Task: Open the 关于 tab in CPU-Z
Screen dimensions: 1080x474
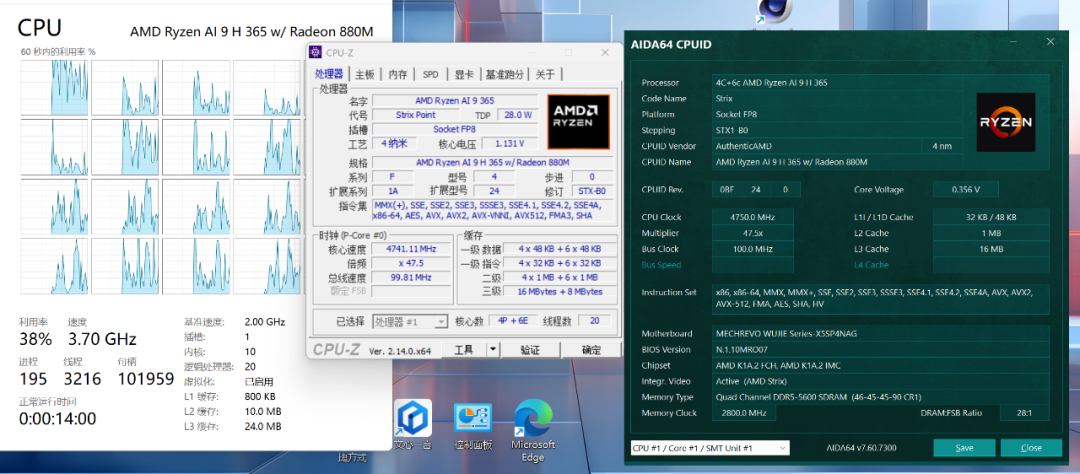Action: click(545, 75)
